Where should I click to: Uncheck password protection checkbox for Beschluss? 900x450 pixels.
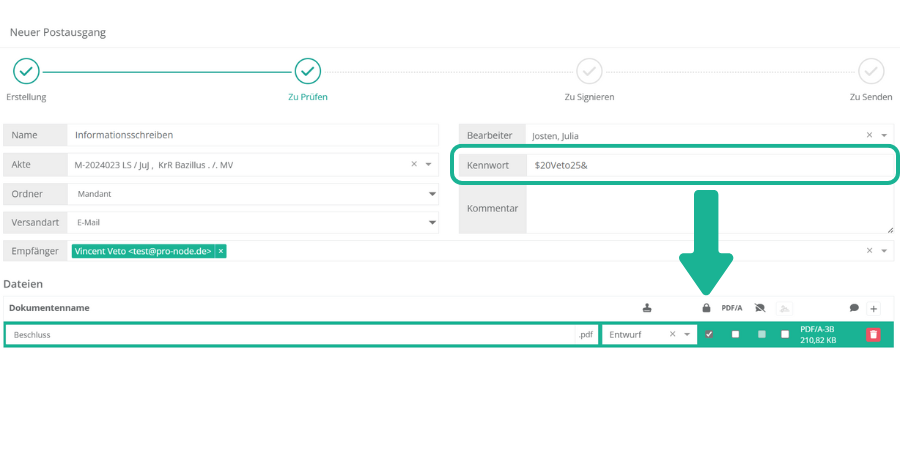709,334
